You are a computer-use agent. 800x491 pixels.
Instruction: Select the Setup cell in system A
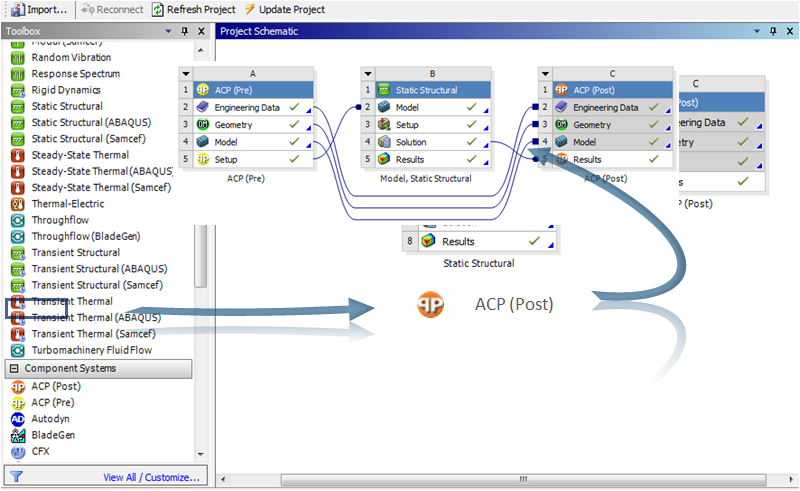coord(253,159)
